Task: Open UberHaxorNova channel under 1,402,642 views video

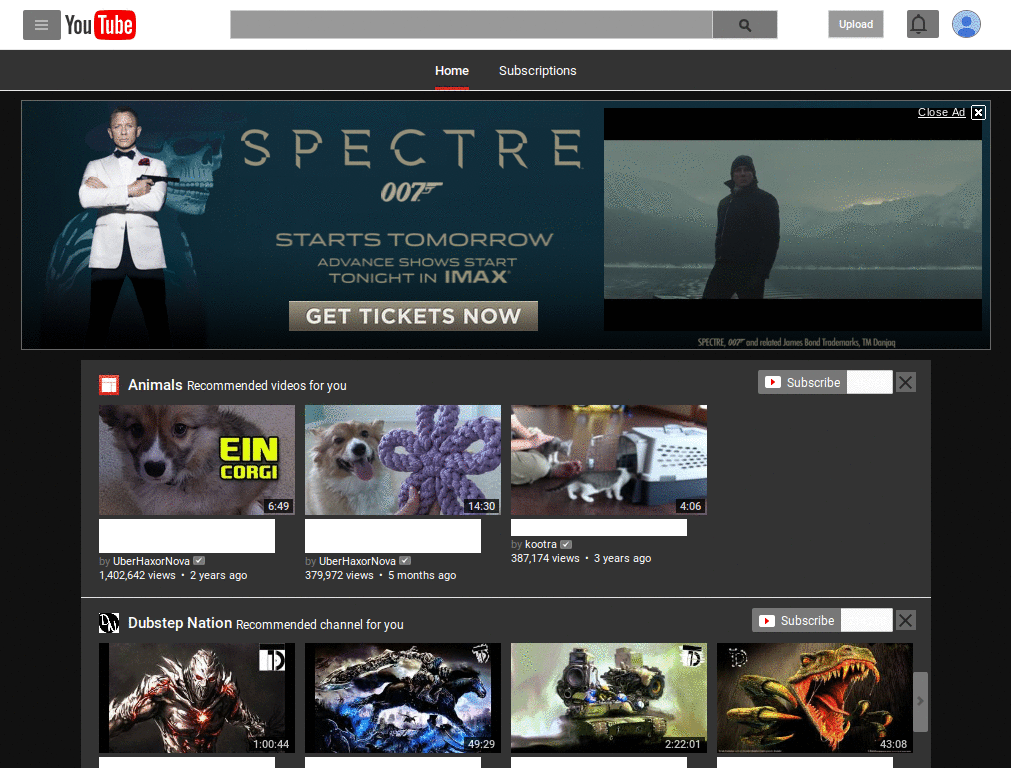Action: 152,561
